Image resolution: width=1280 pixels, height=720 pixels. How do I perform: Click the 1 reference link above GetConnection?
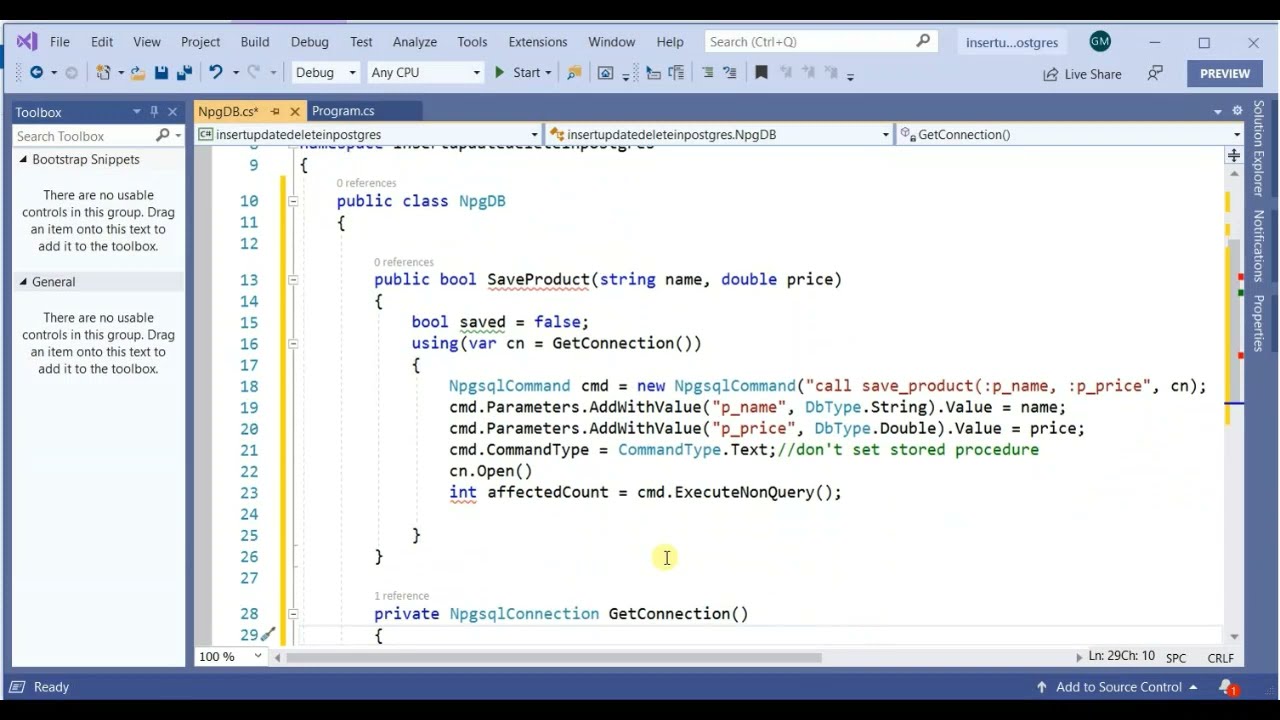[x=401, y=596]
